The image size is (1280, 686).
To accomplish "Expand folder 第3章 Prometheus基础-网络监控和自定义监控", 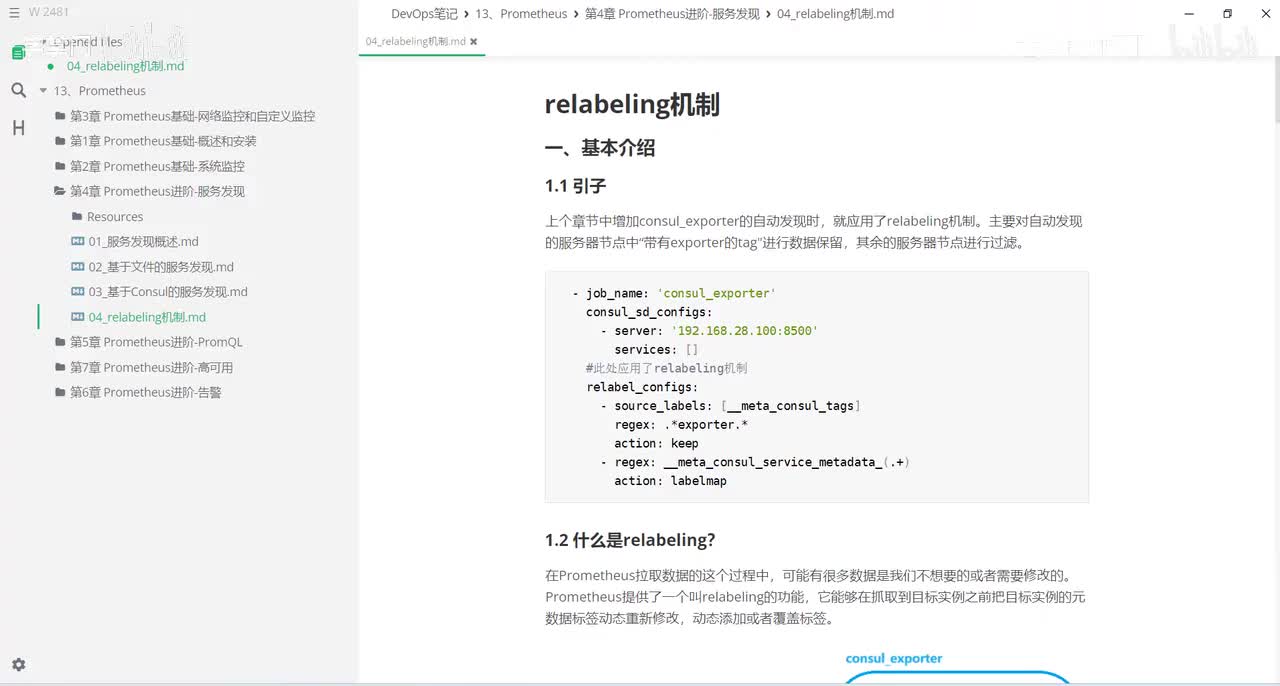I will tap(192, 116).
